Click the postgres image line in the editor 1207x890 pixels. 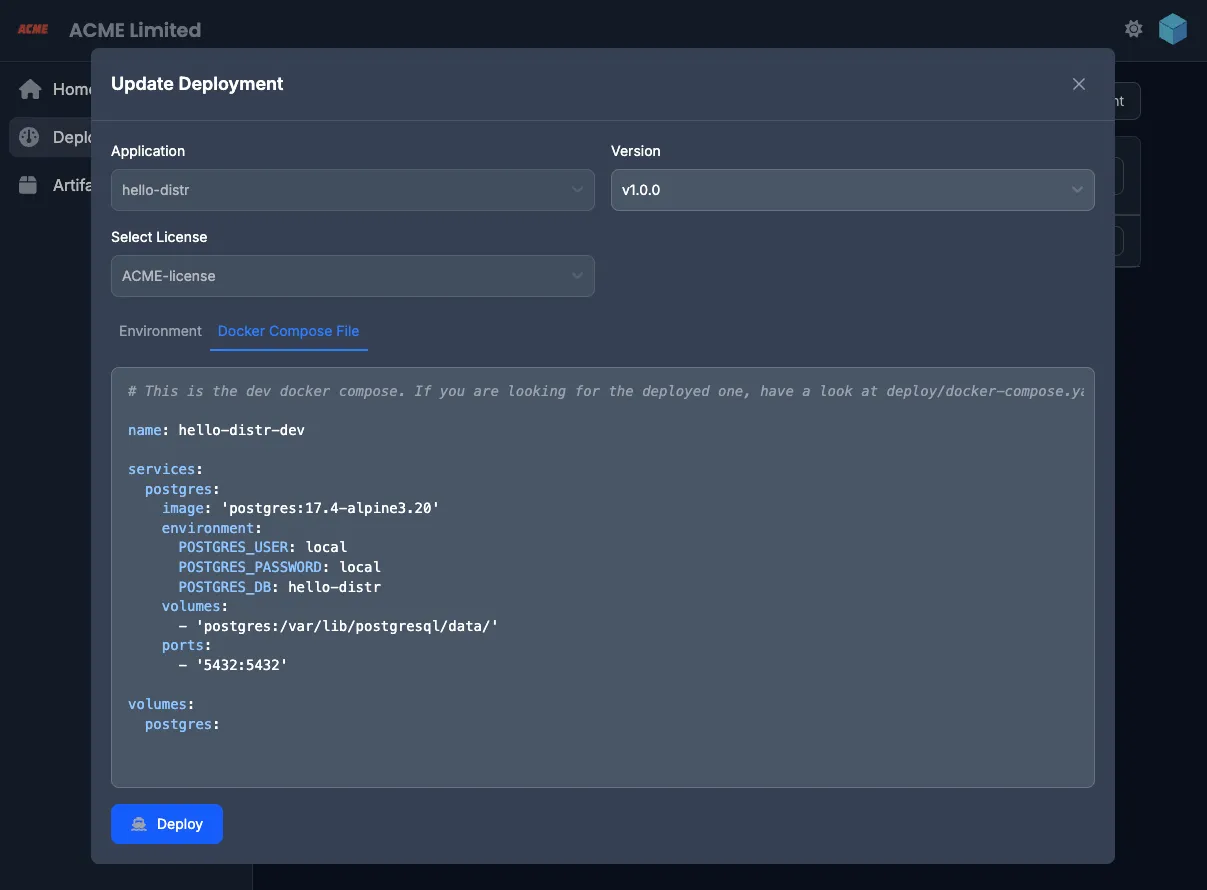point(300,508)
